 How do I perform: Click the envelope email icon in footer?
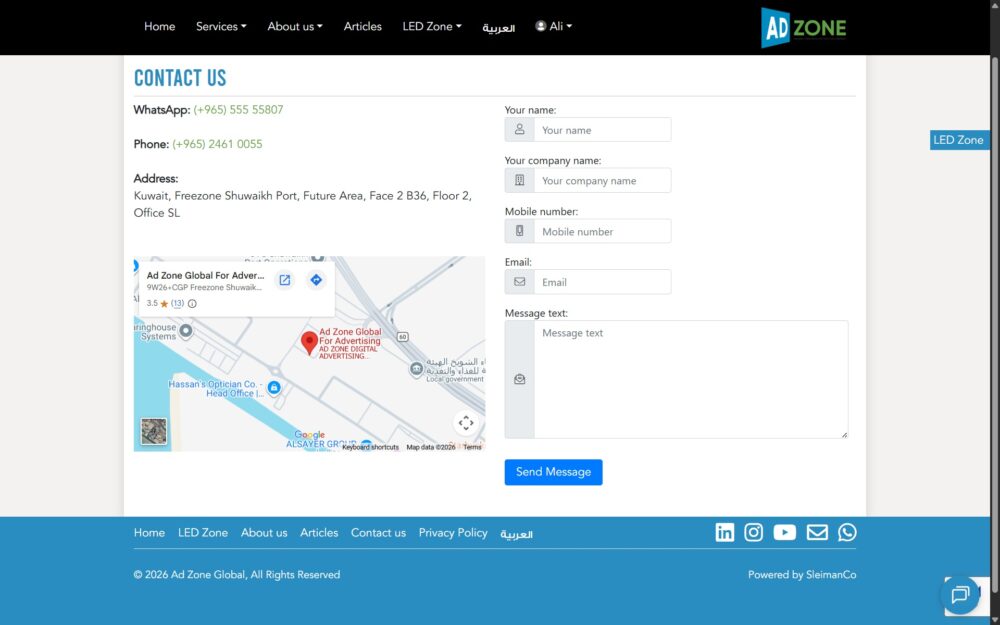pos(817,532)
